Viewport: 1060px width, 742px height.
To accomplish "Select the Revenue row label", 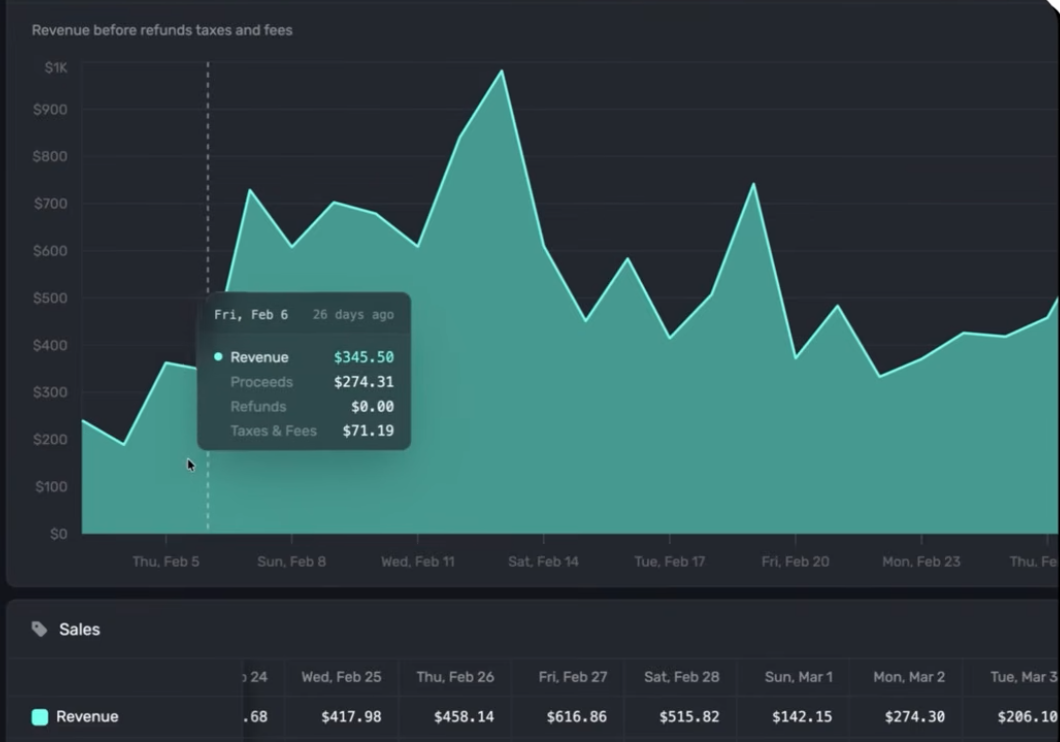I will pyautogui.click(x=87, y=717).
